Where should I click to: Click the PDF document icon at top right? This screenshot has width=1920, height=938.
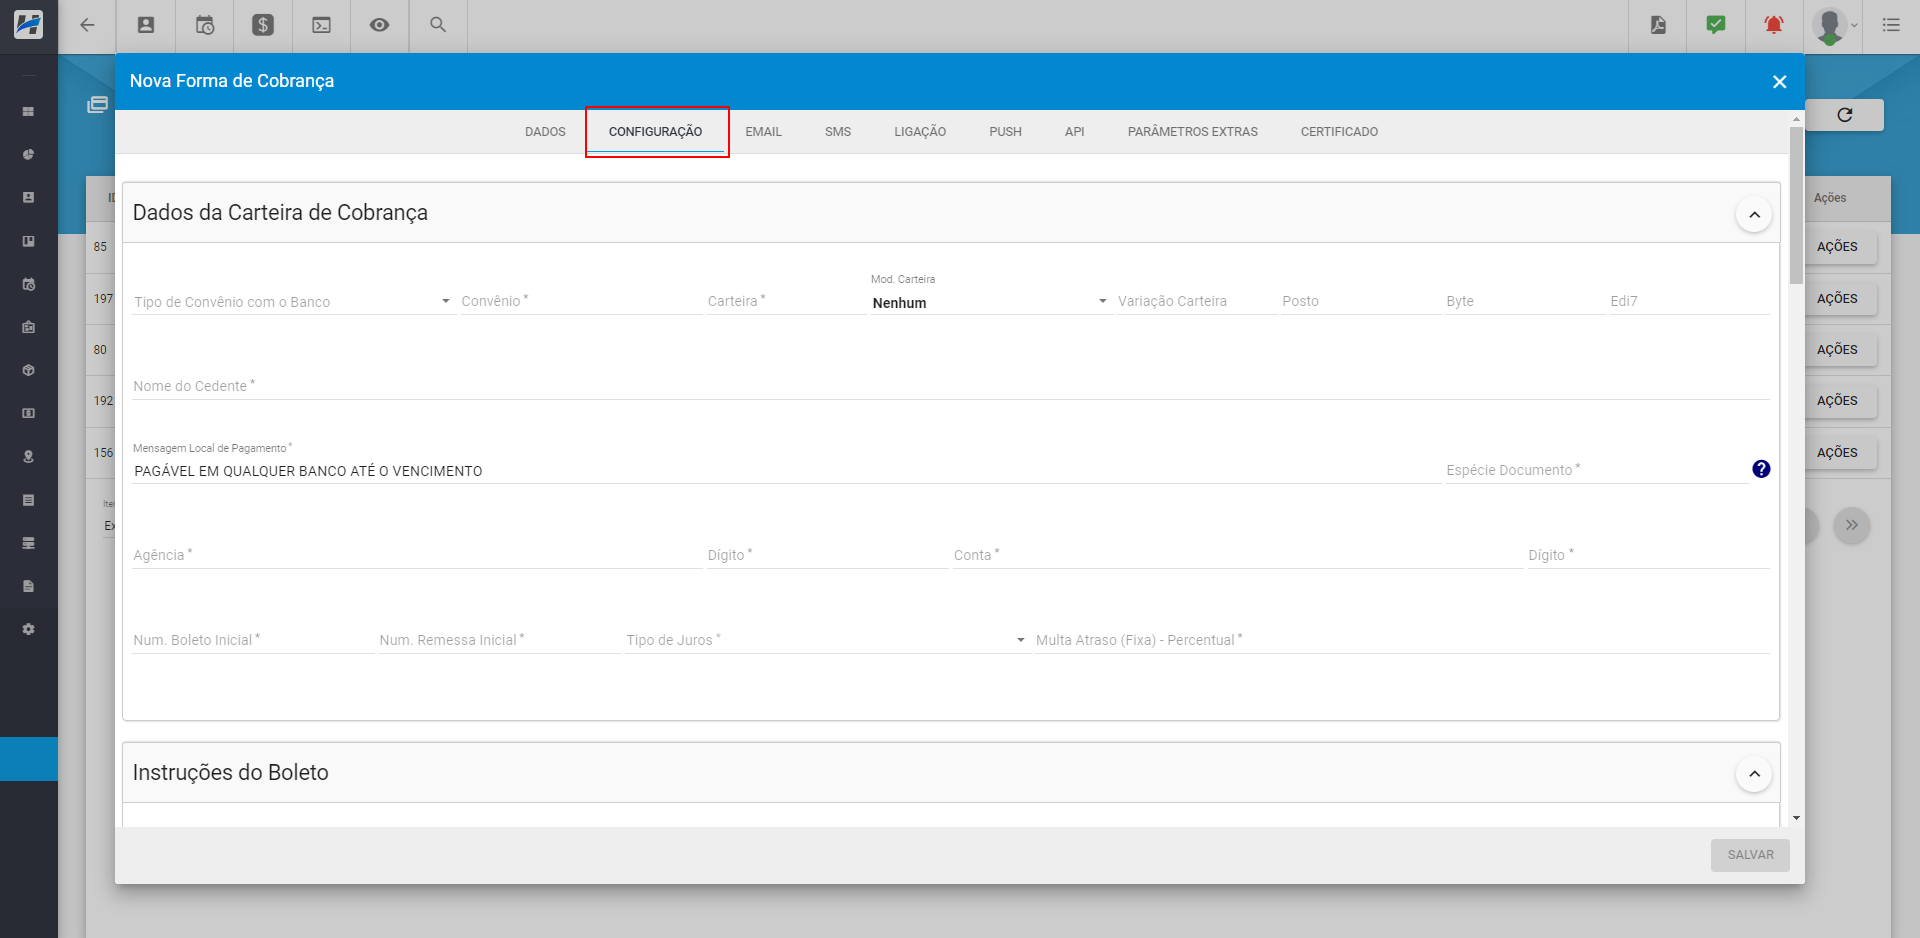click(x=1658, y=26)
